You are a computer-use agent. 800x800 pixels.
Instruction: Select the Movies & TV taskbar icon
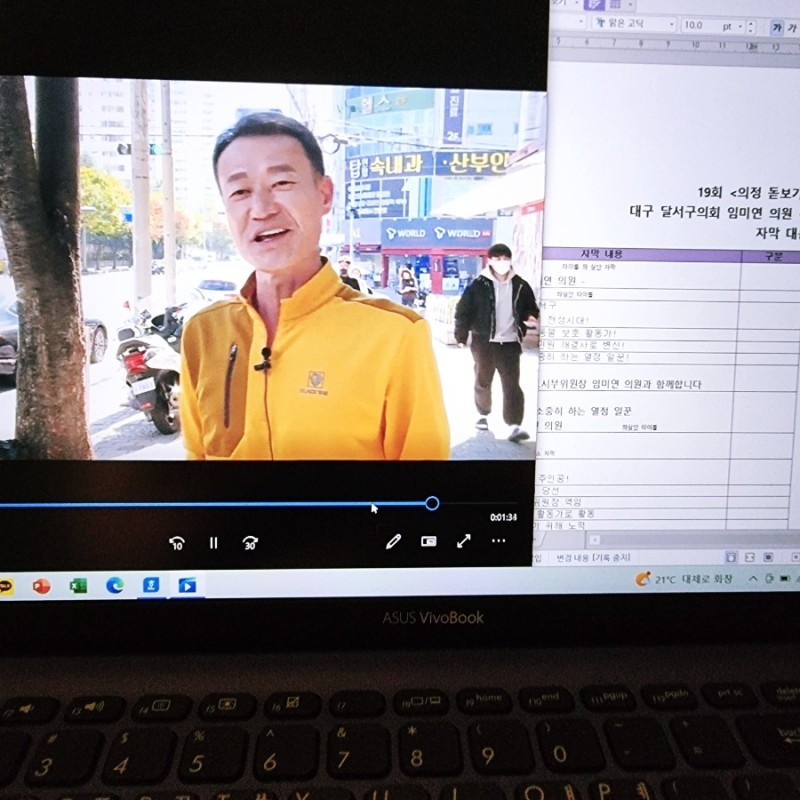[x=187, y=585]
